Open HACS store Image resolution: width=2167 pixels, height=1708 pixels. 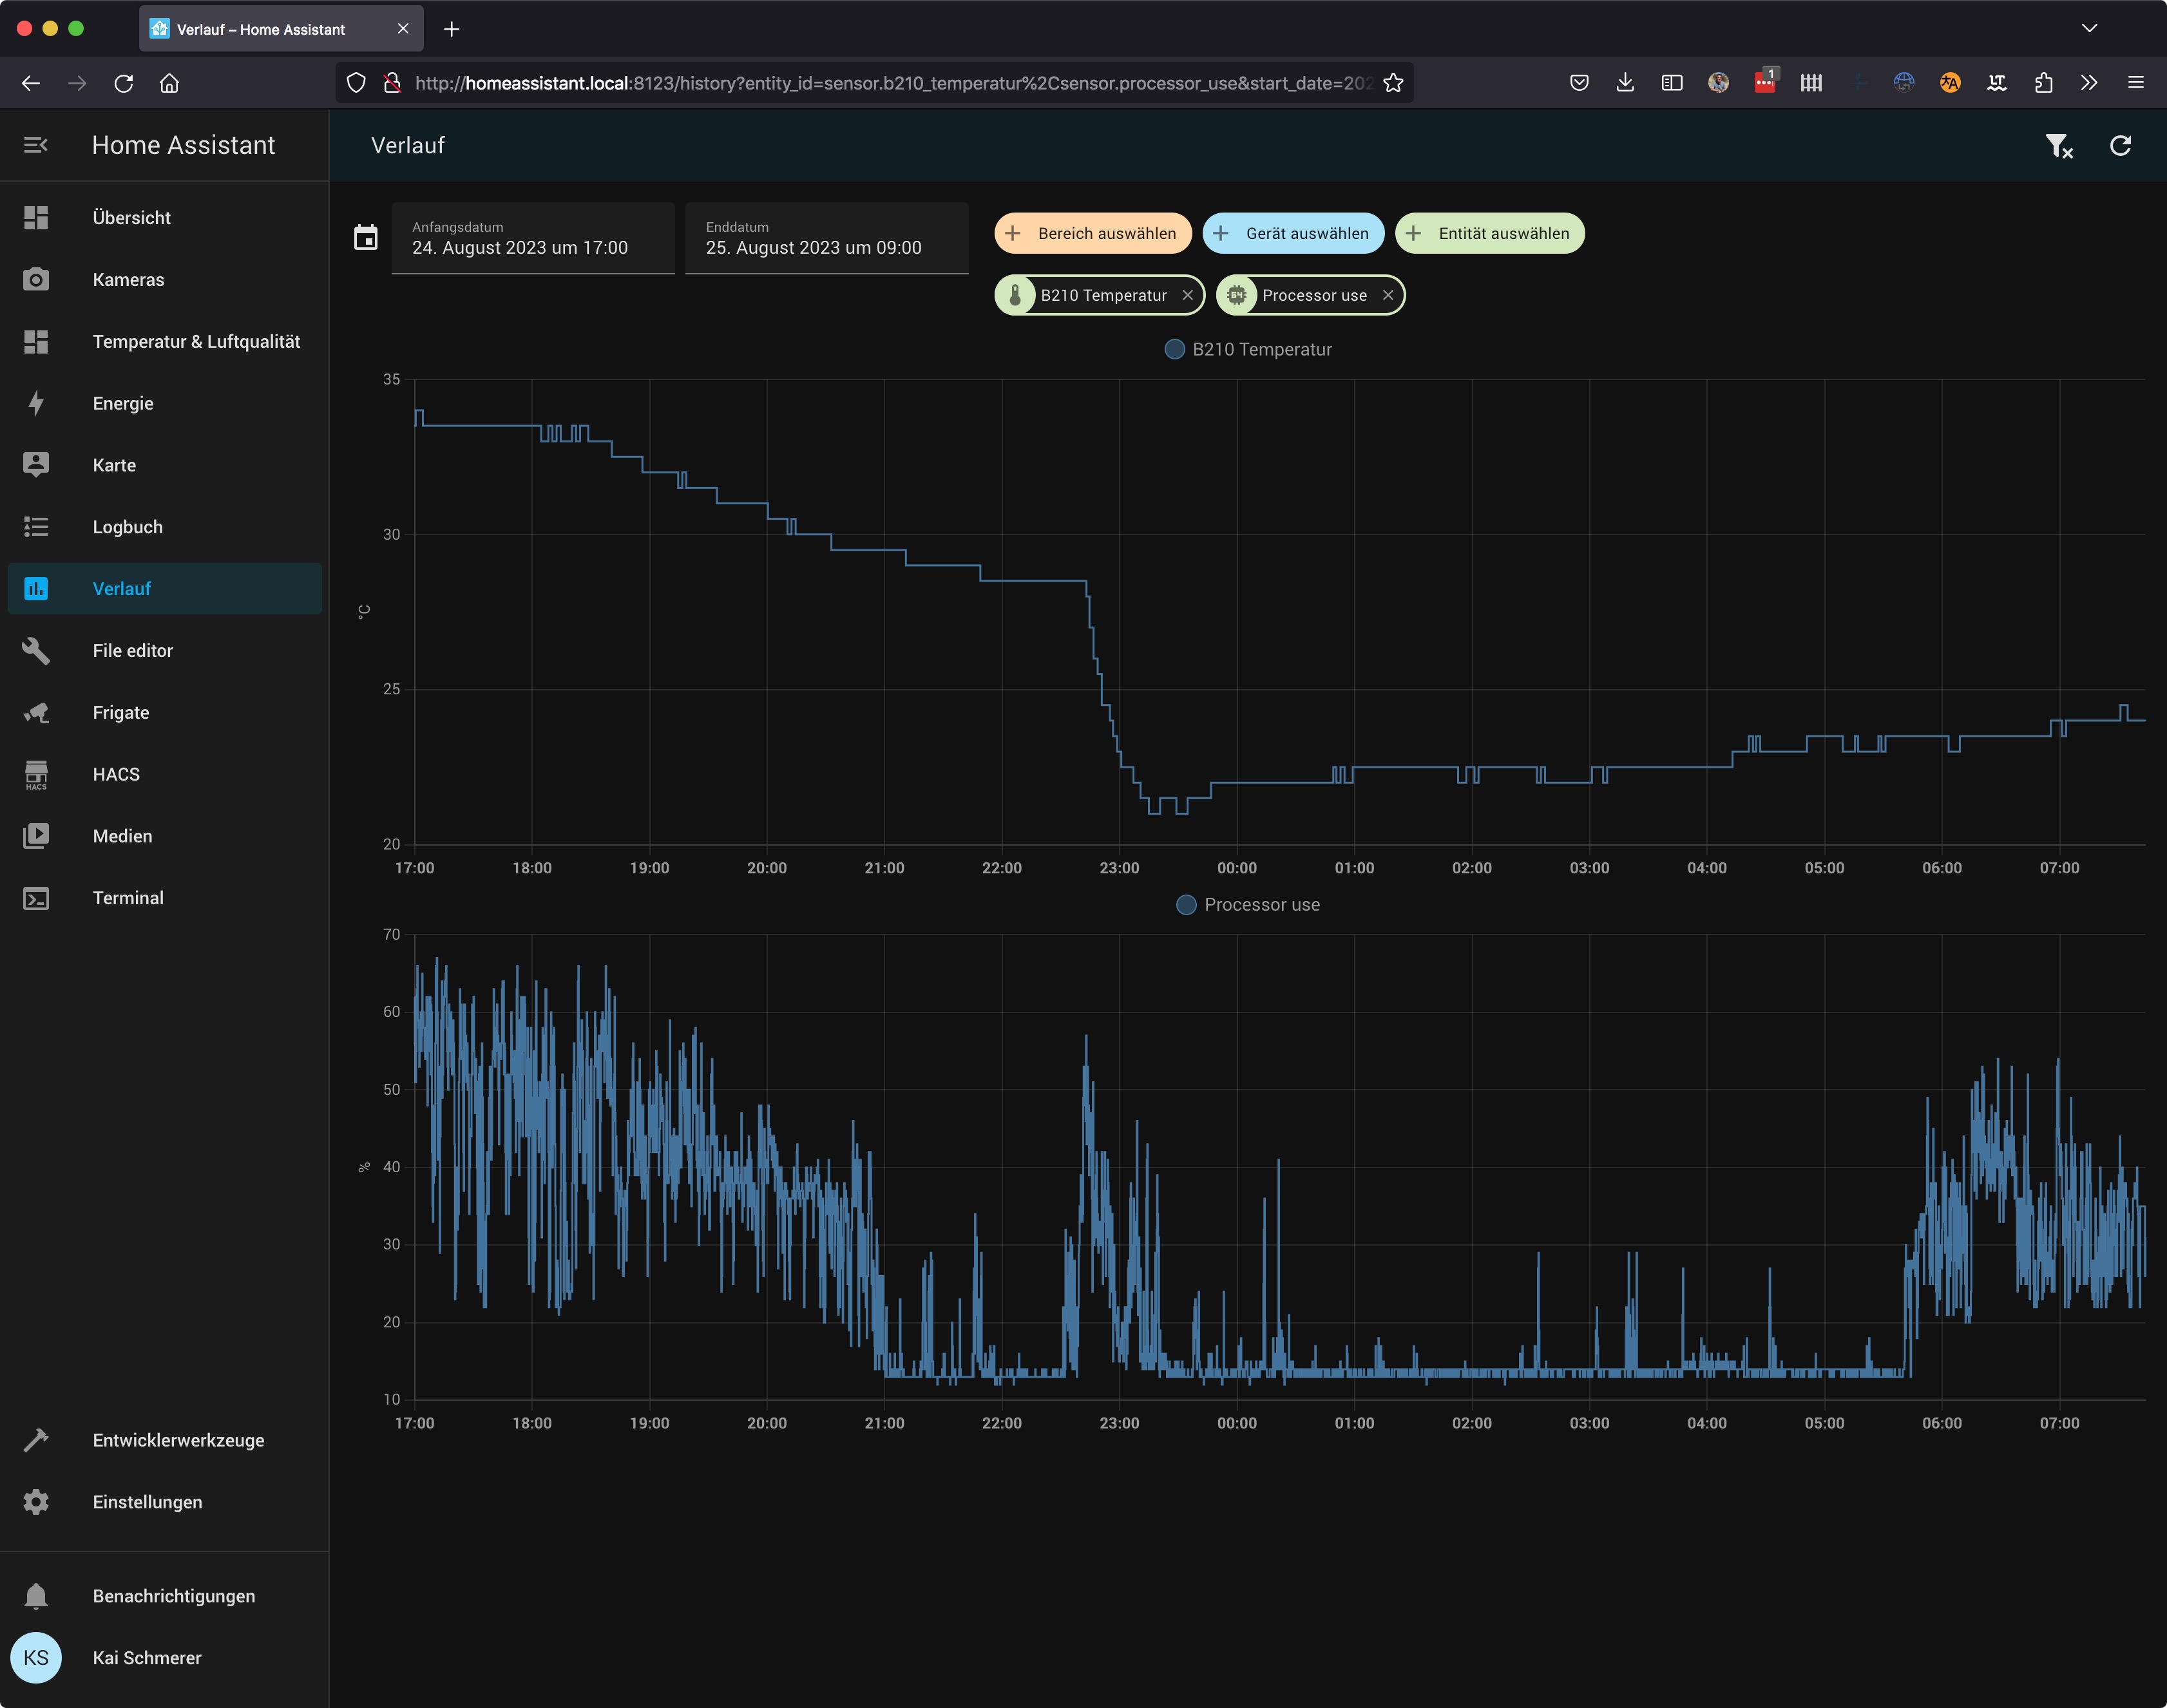116,774
